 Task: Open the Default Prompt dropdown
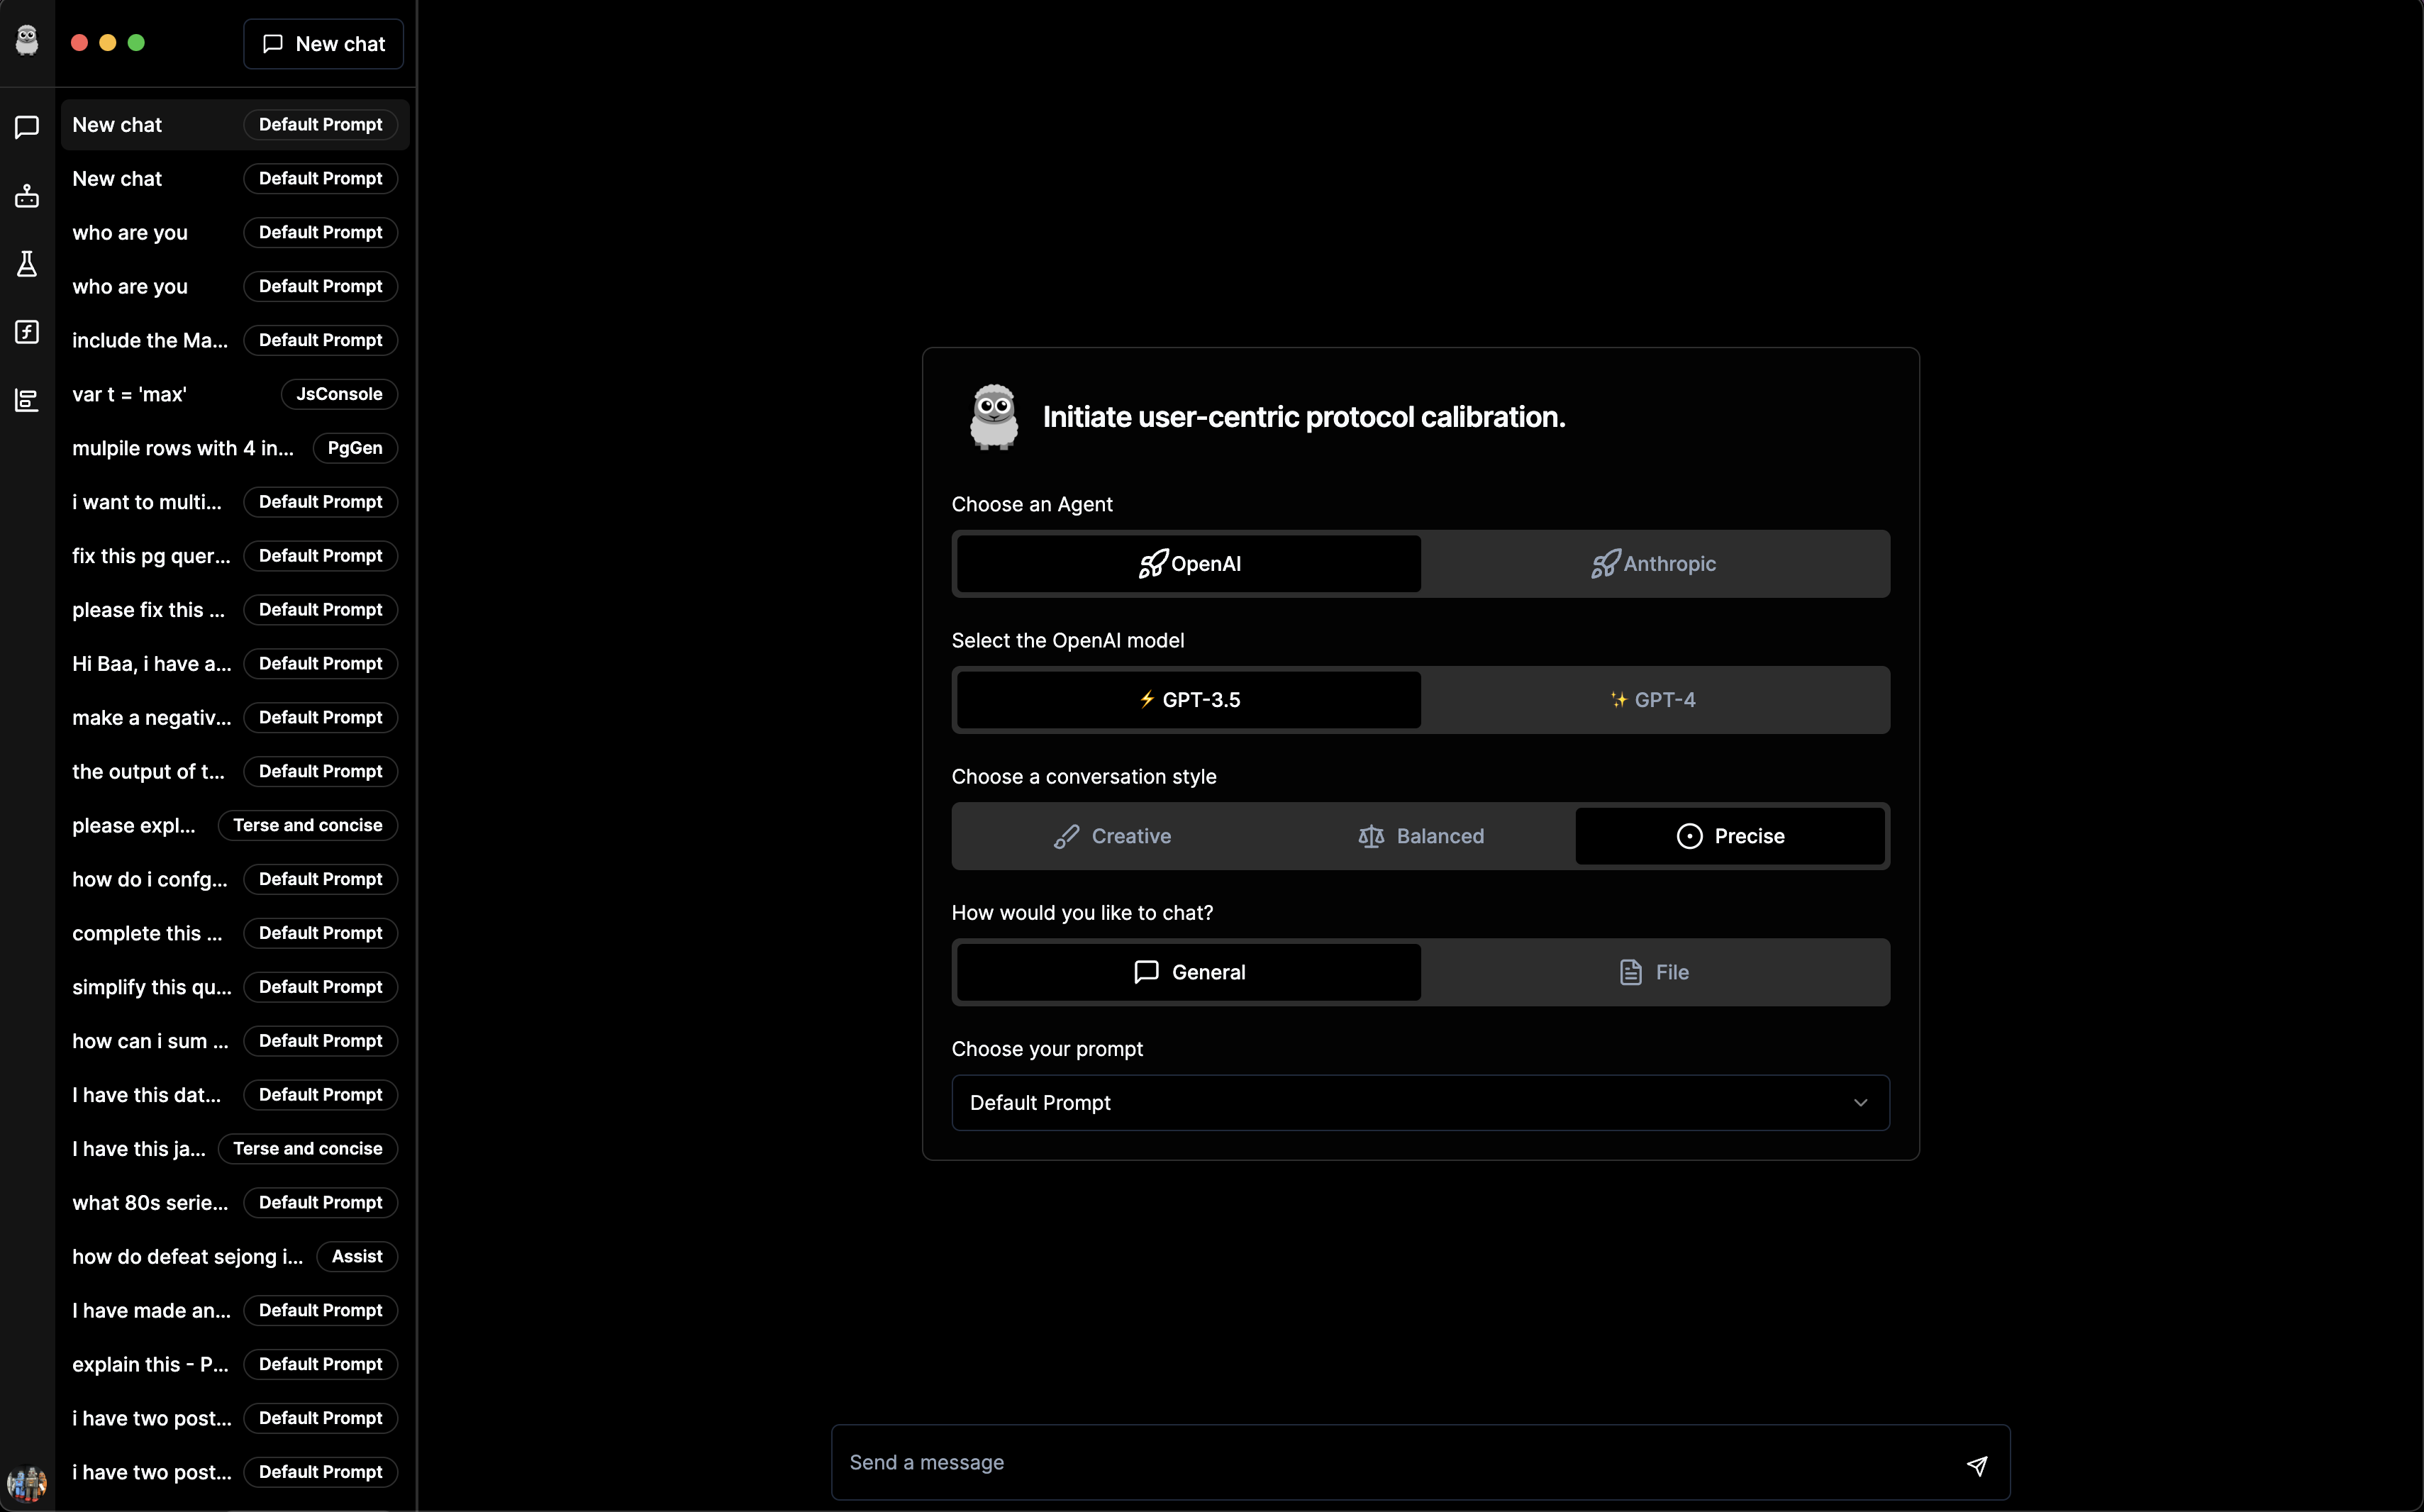click(1420, 1103)
